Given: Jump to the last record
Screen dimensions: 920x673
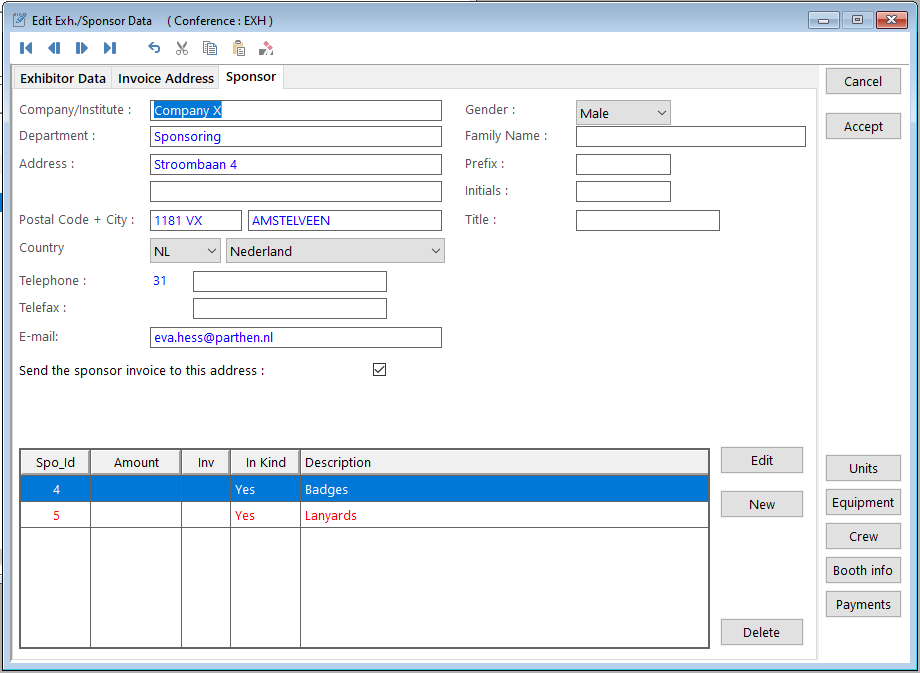Looking at the screenshot, I should click(110, 48).
